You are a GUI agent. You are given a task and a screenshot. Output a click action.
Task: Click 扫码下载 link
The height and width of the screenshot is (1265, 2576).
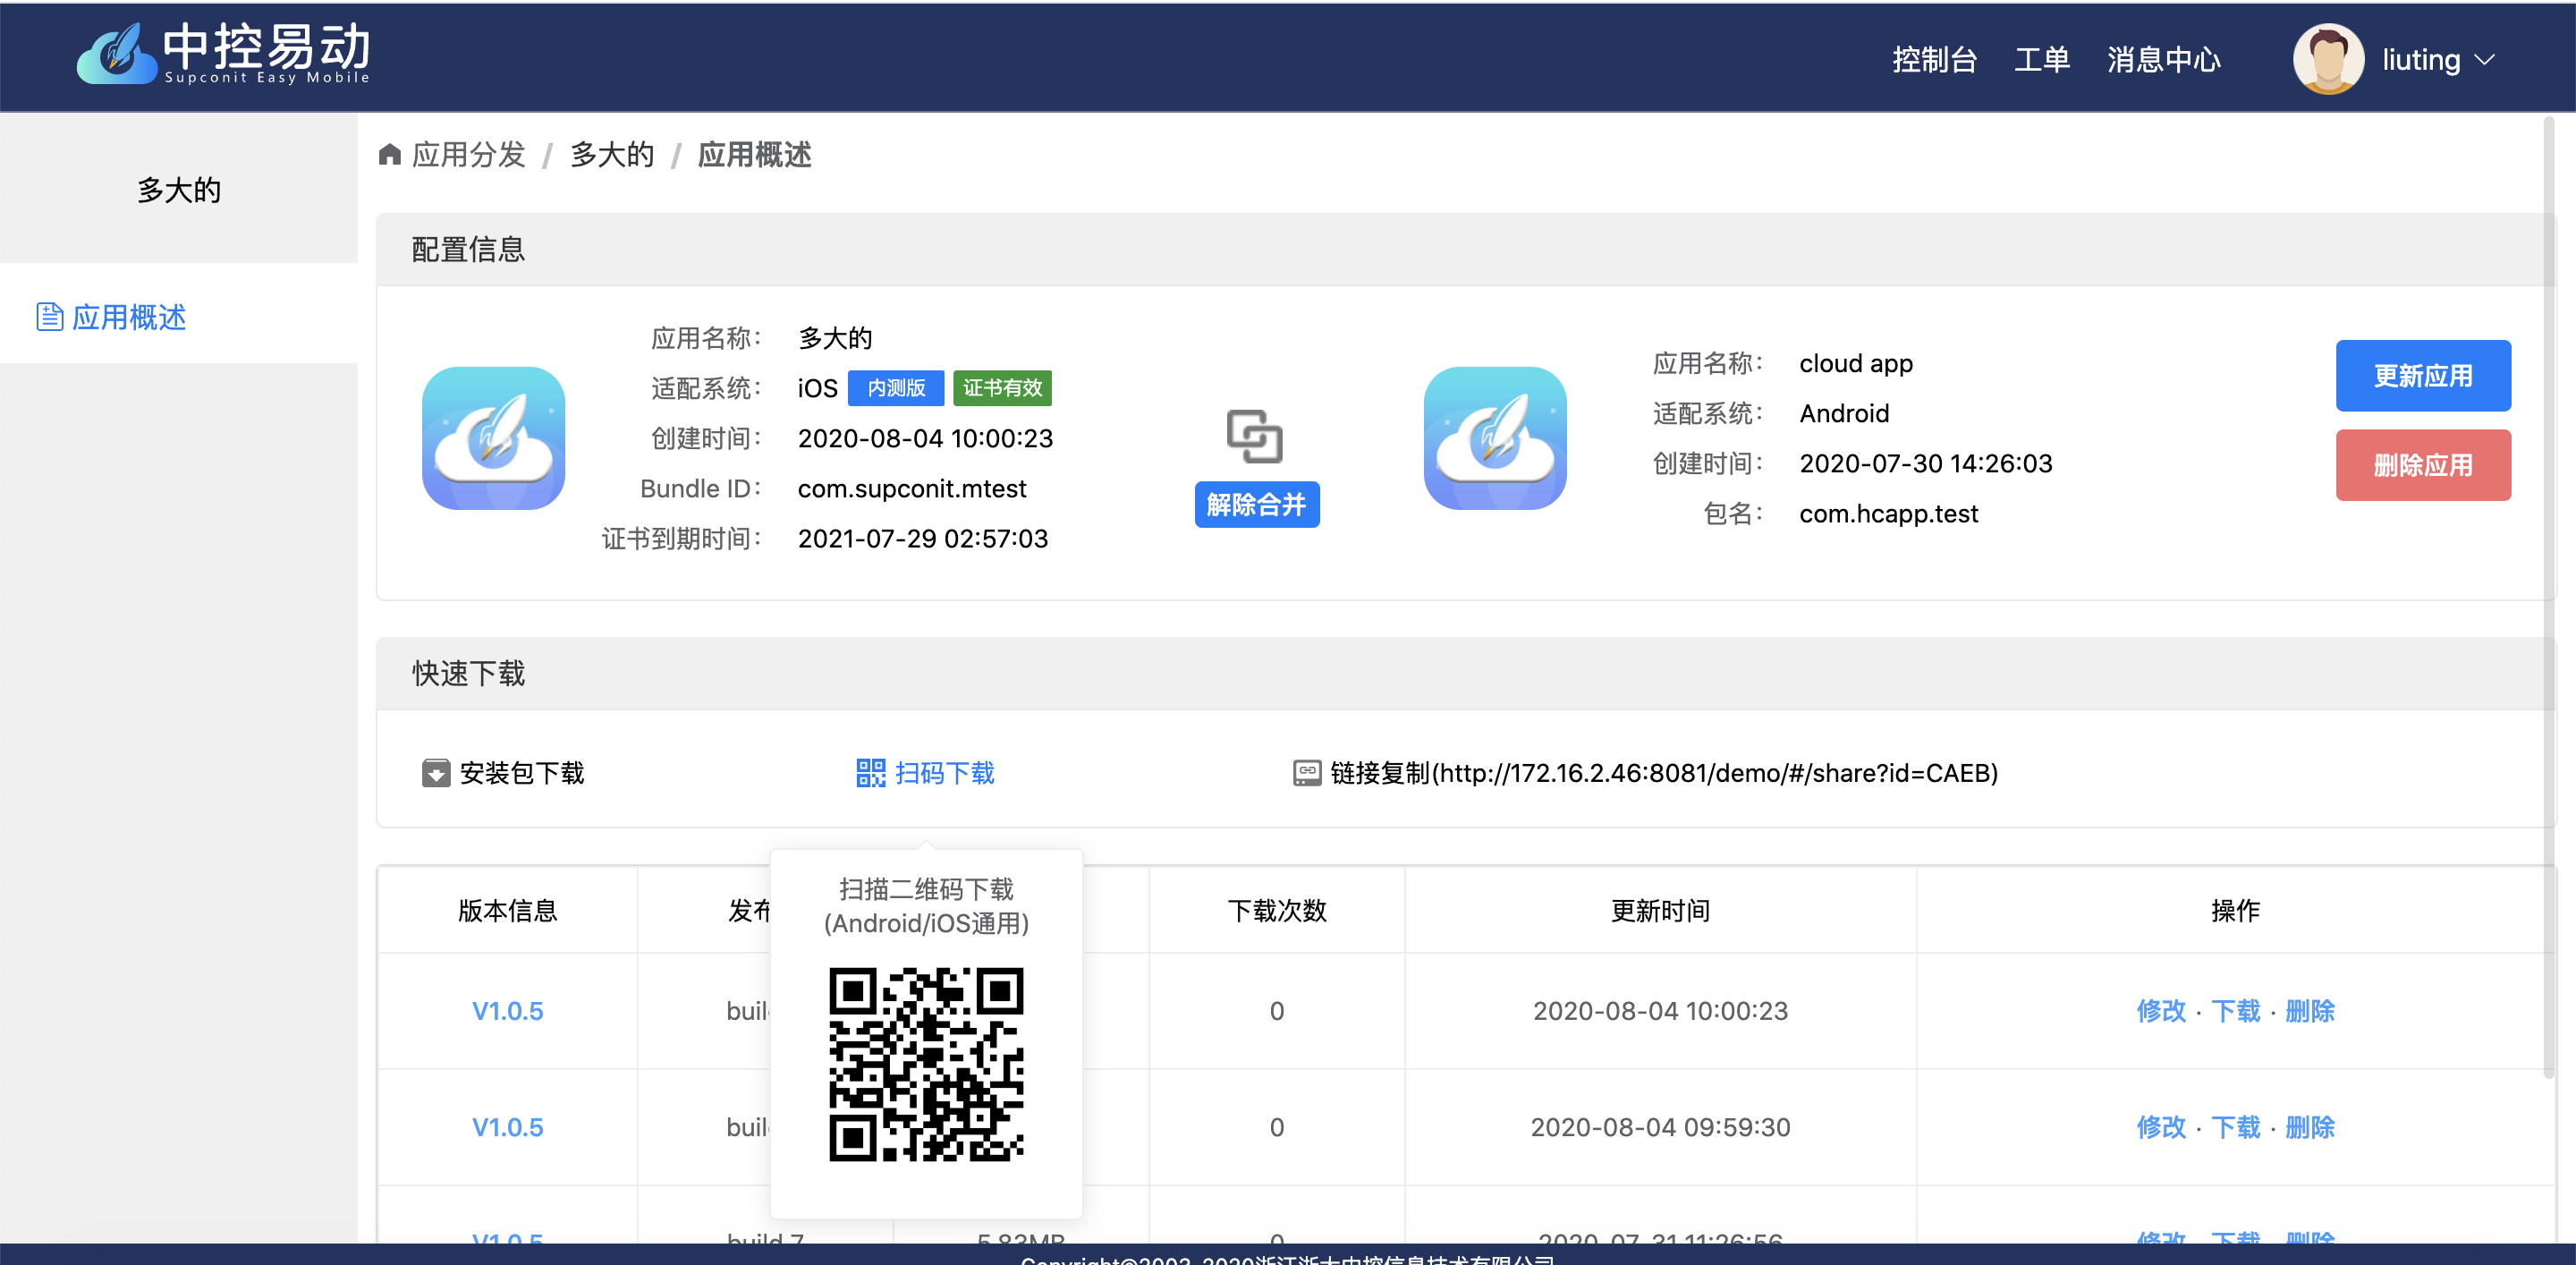945,773
